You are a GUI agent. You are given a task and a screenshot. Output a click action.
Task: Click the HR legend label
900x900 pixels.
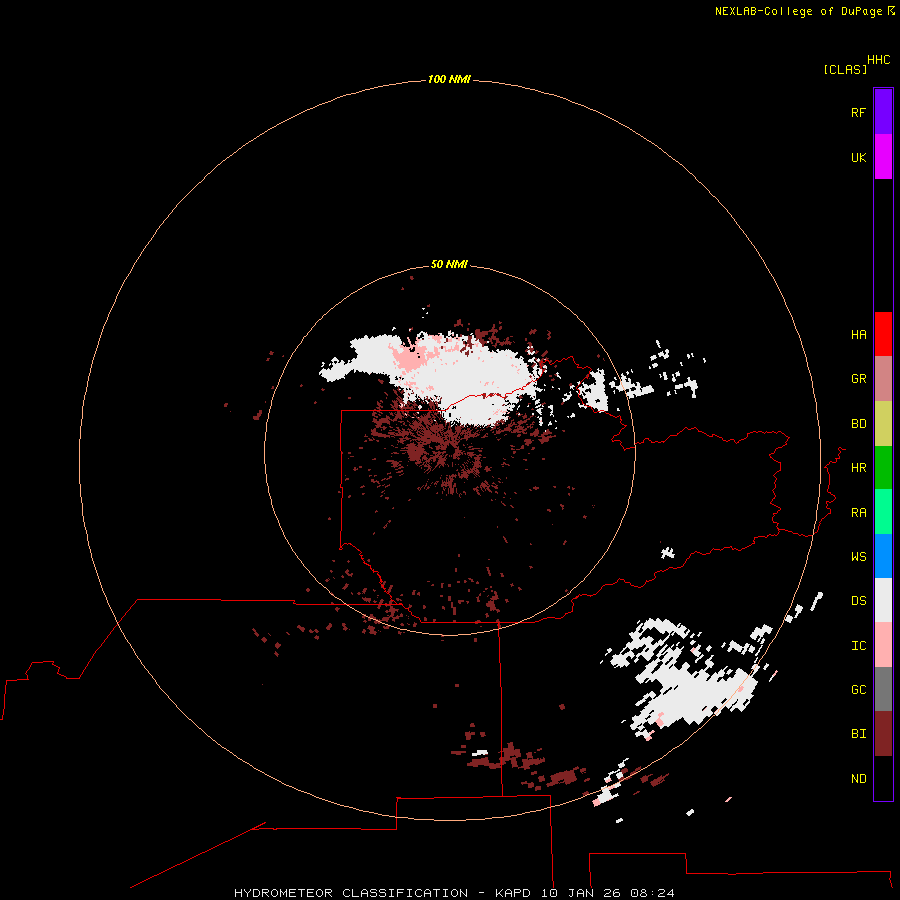click(859, 468)
